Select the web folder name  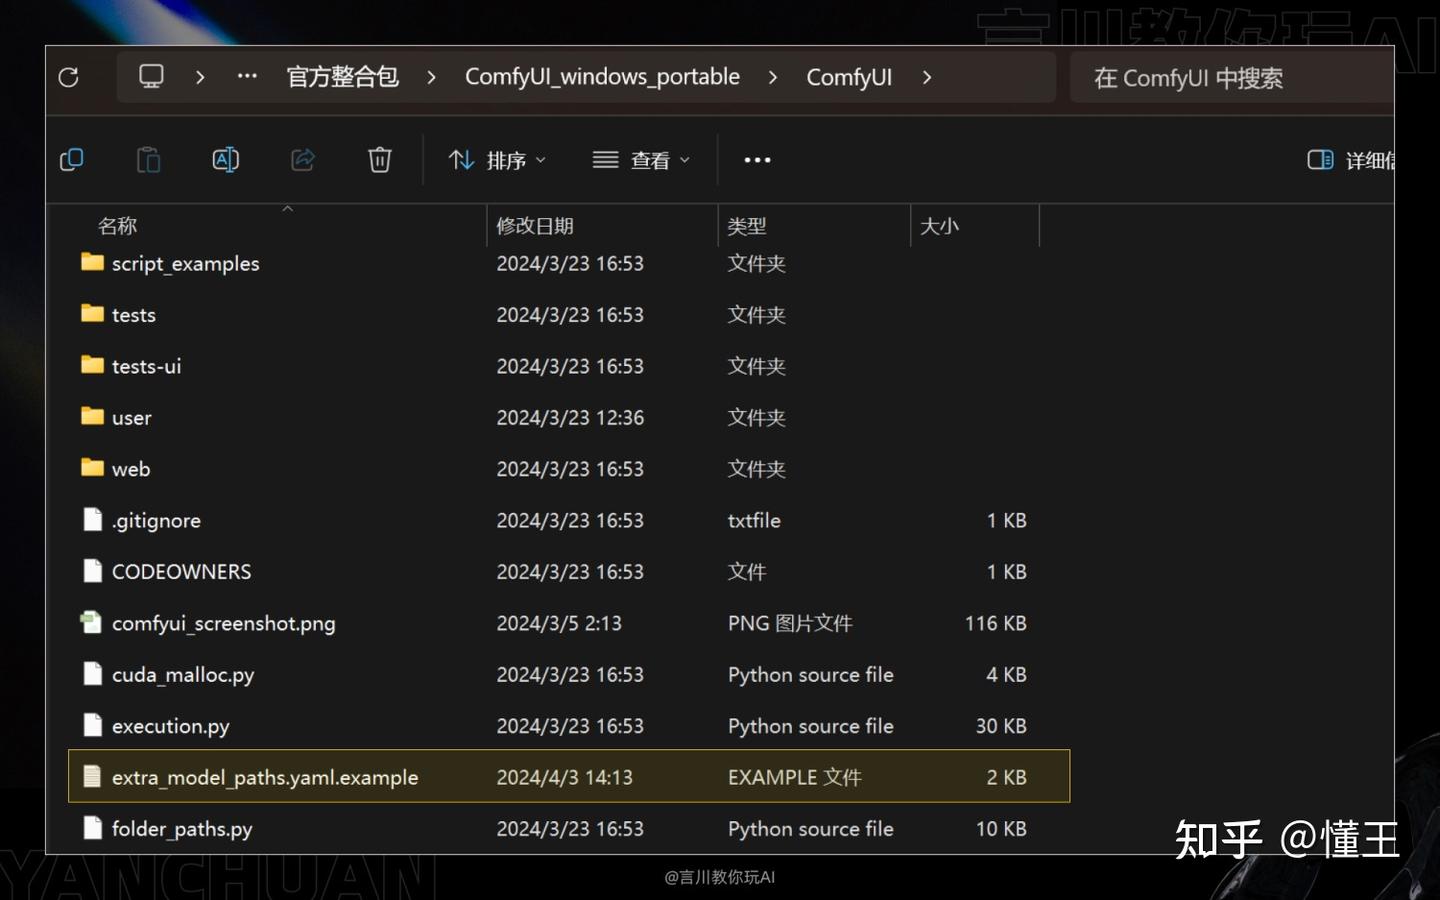click(x=131, y=469)
